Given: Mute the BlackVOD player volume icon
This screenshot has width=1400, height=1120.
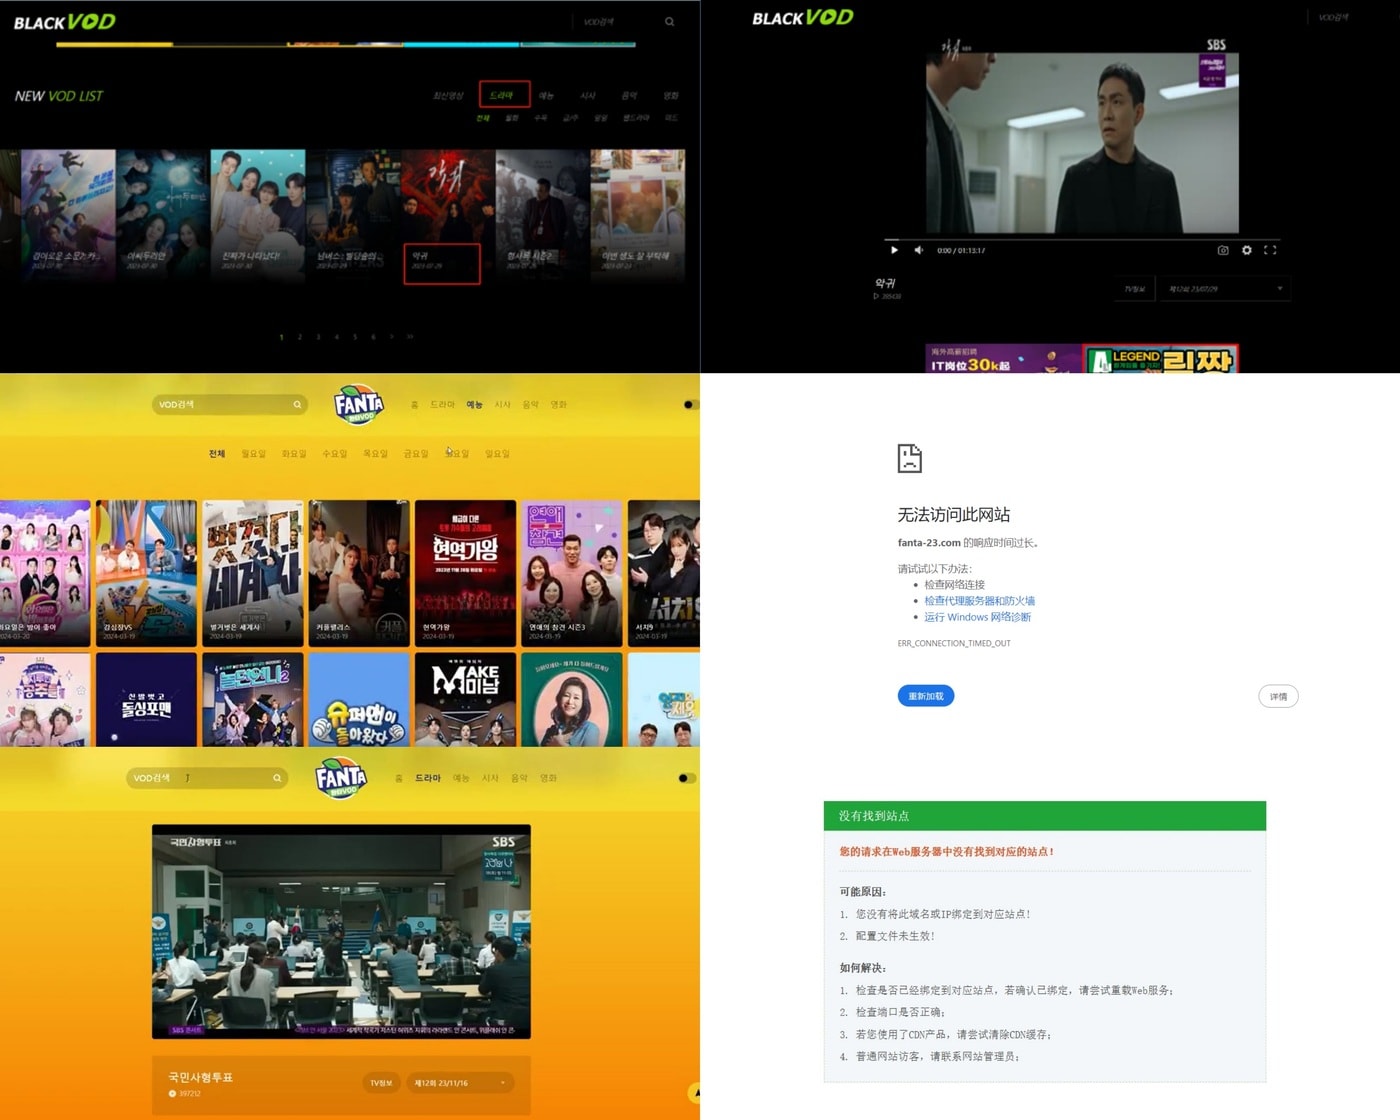Looking at the screenshot, I should 919,250.
